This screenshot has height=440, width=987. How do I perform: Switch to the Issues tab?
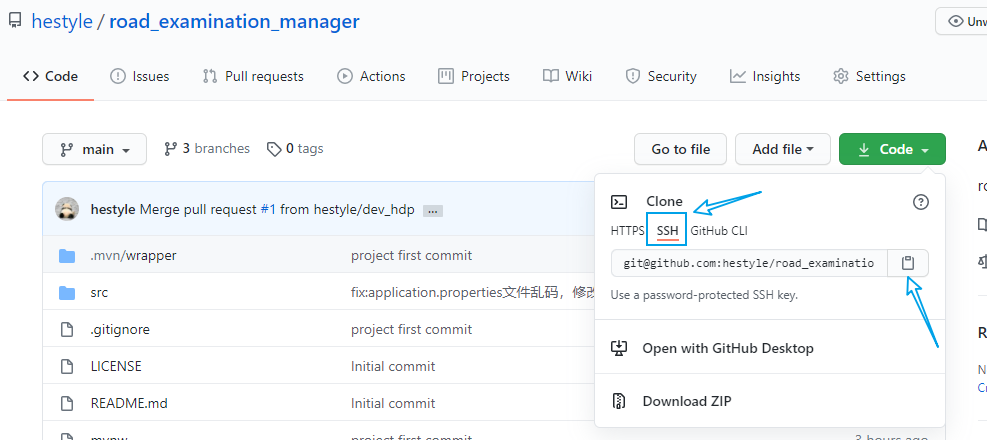click(139, 76)
